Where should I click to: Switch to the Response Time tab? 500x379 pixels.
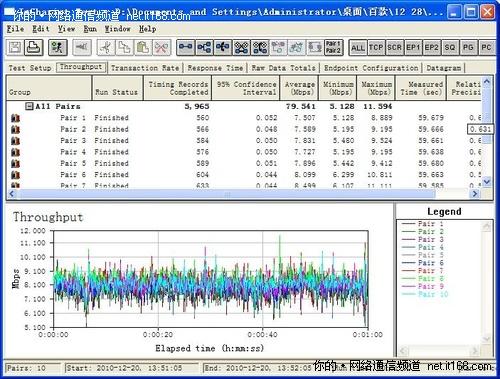tap(215, 68)
